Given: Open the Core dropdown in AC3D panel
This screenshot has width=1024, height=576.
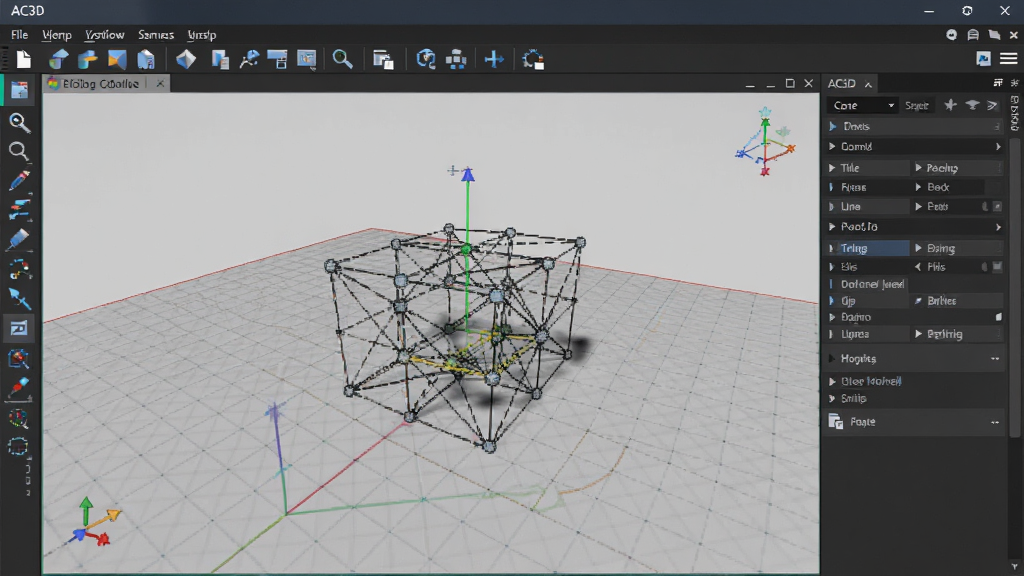Looking at the screenshot, I should click(863, 105).
